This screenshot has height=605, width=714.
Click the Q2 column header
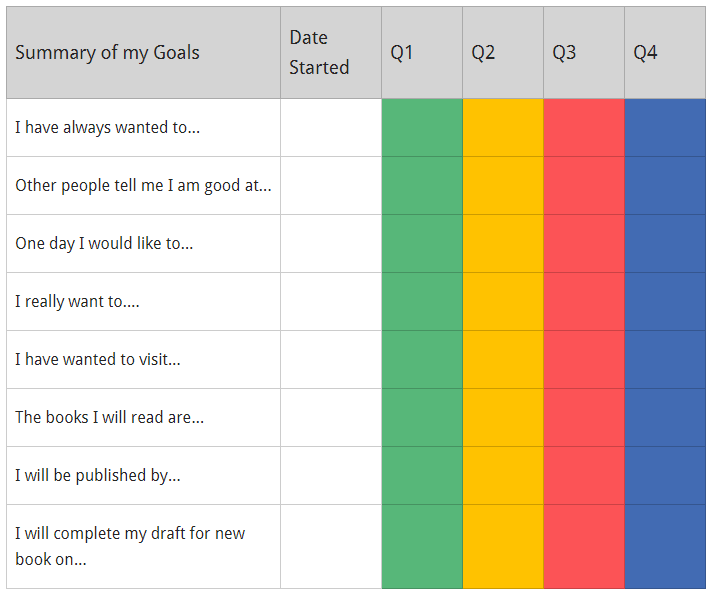coord(503,52)
